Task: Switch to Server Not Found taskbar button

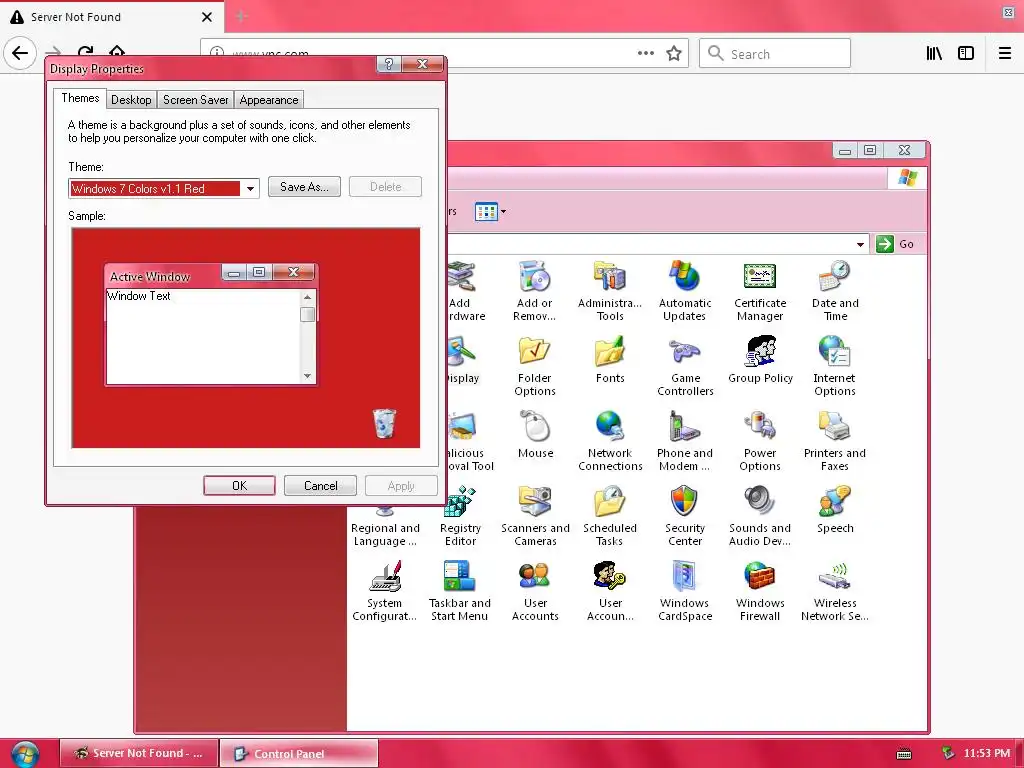Action: (x=138, y=753)
